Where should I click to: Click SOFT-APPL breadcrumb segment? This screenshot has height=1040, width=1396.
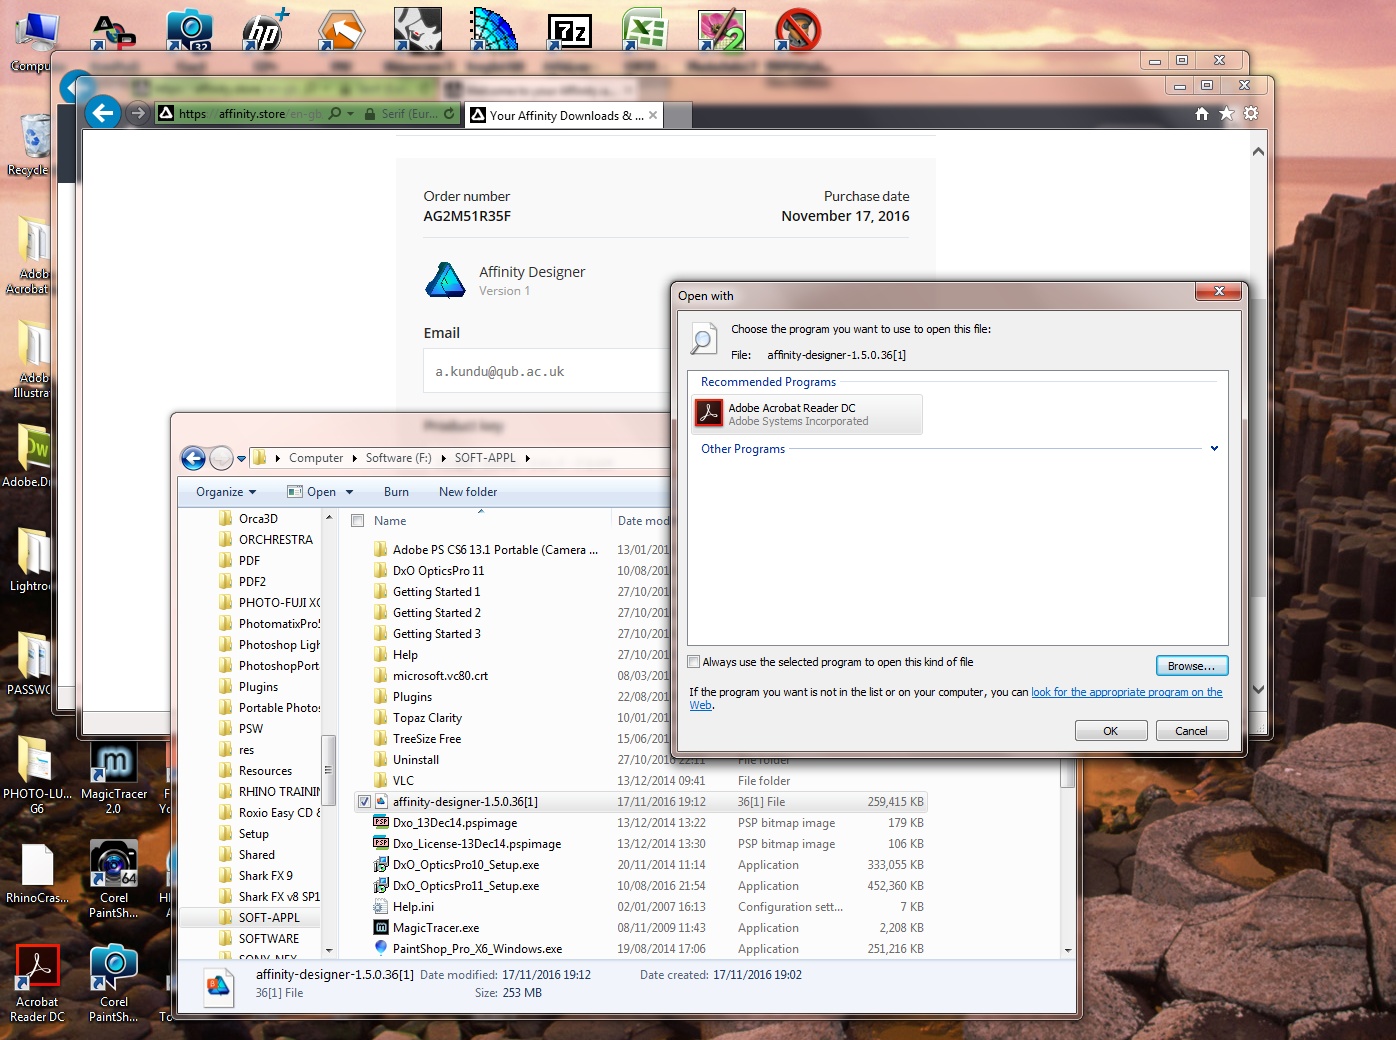(x=485, y=458)
